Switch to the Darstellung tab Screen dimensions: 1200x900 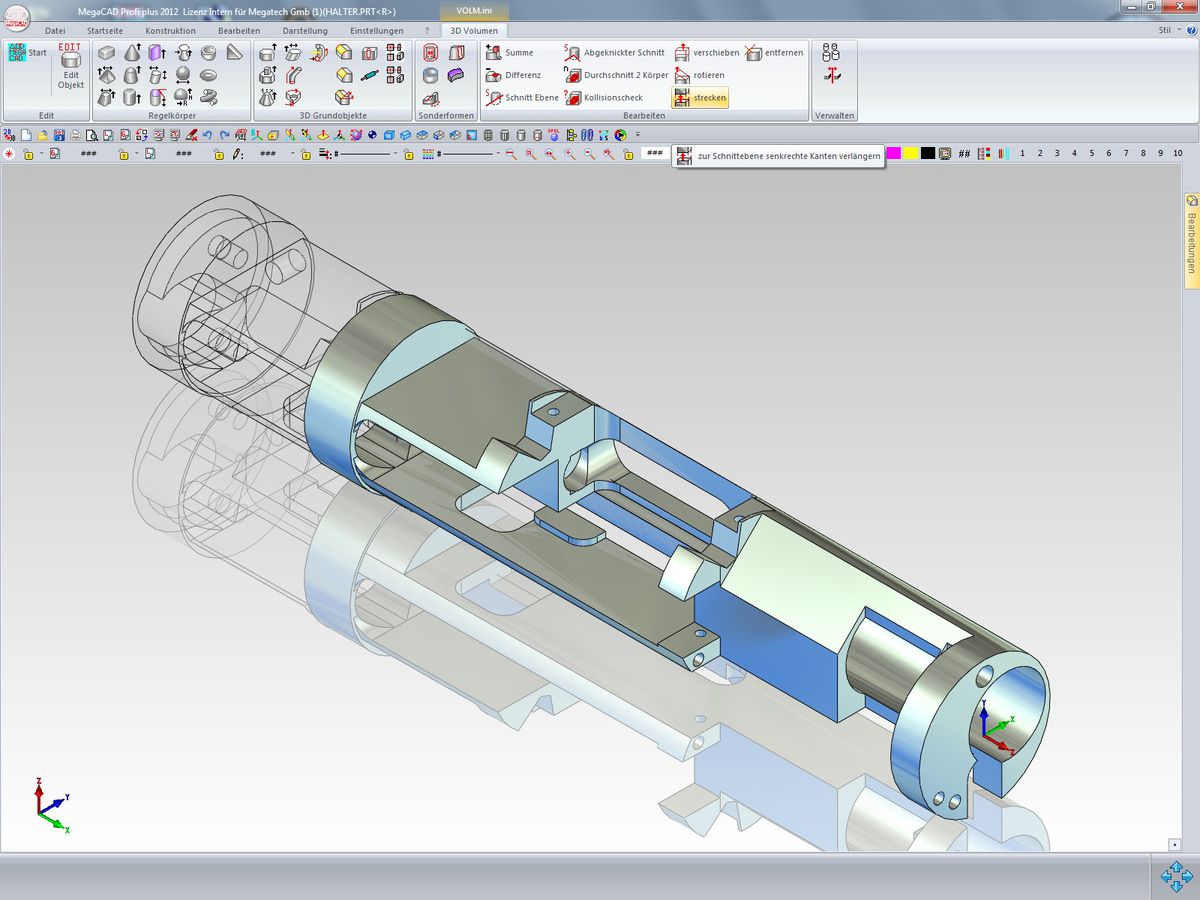point(305,31)
